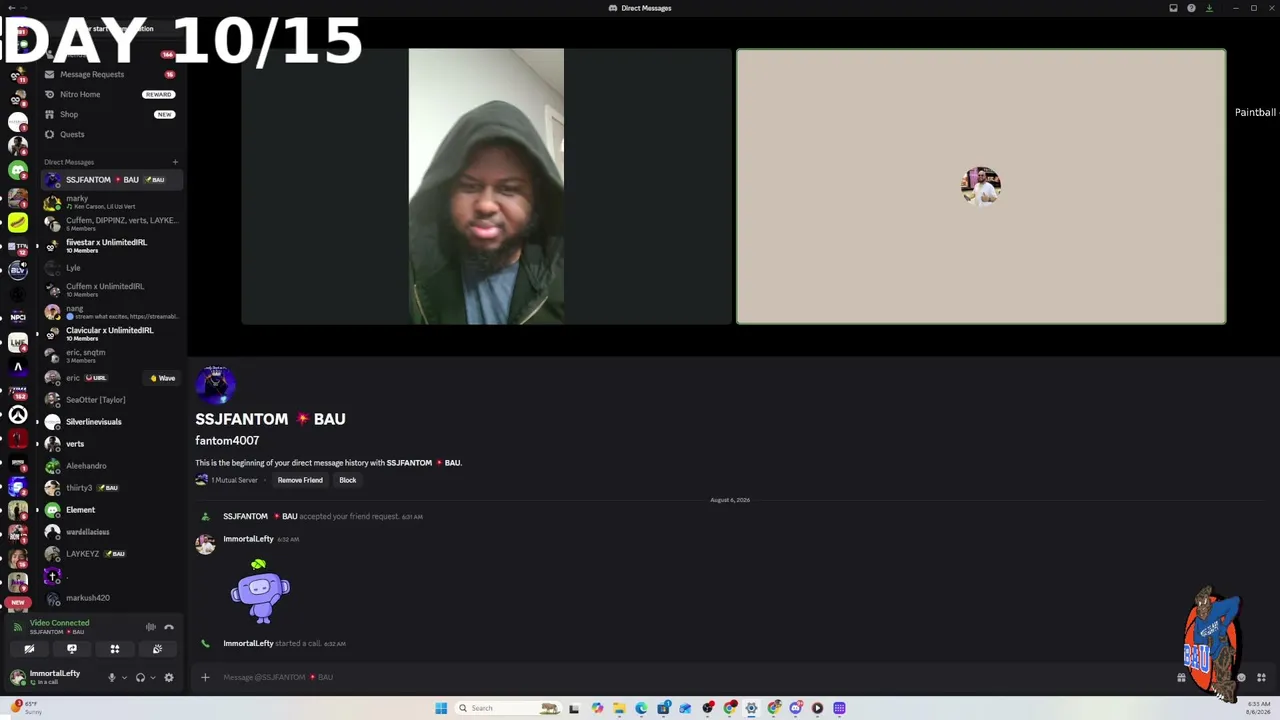Click the Block button

click(x=347, y=480)
